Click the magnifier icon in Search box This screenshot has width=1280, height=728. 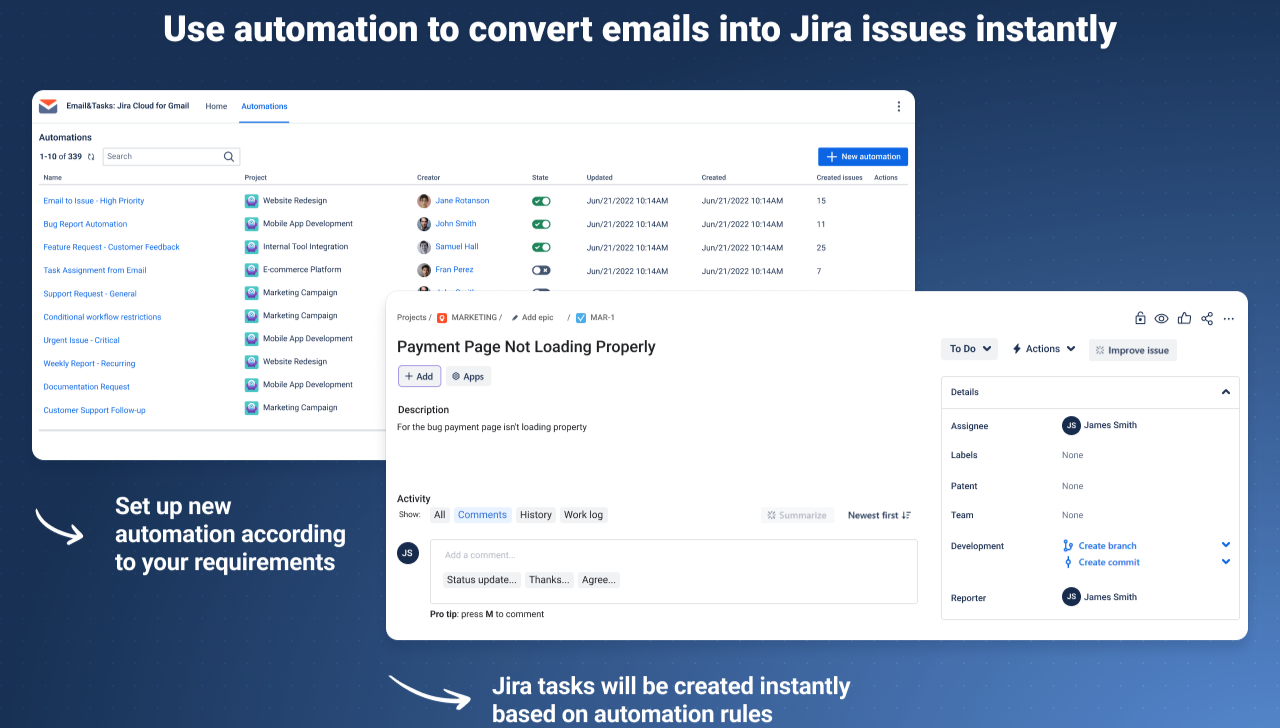pos(229,157)
